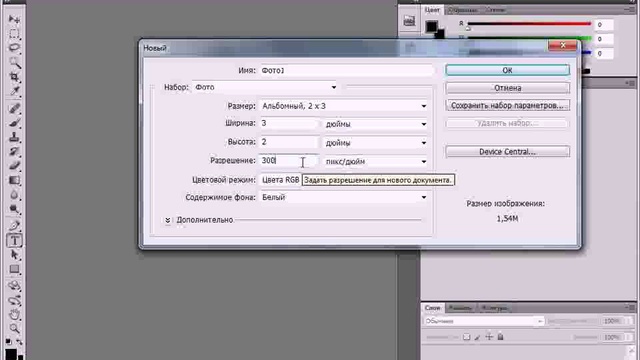640x360 pixels.
Task: Click the Высота height input field
Action: 289,142
